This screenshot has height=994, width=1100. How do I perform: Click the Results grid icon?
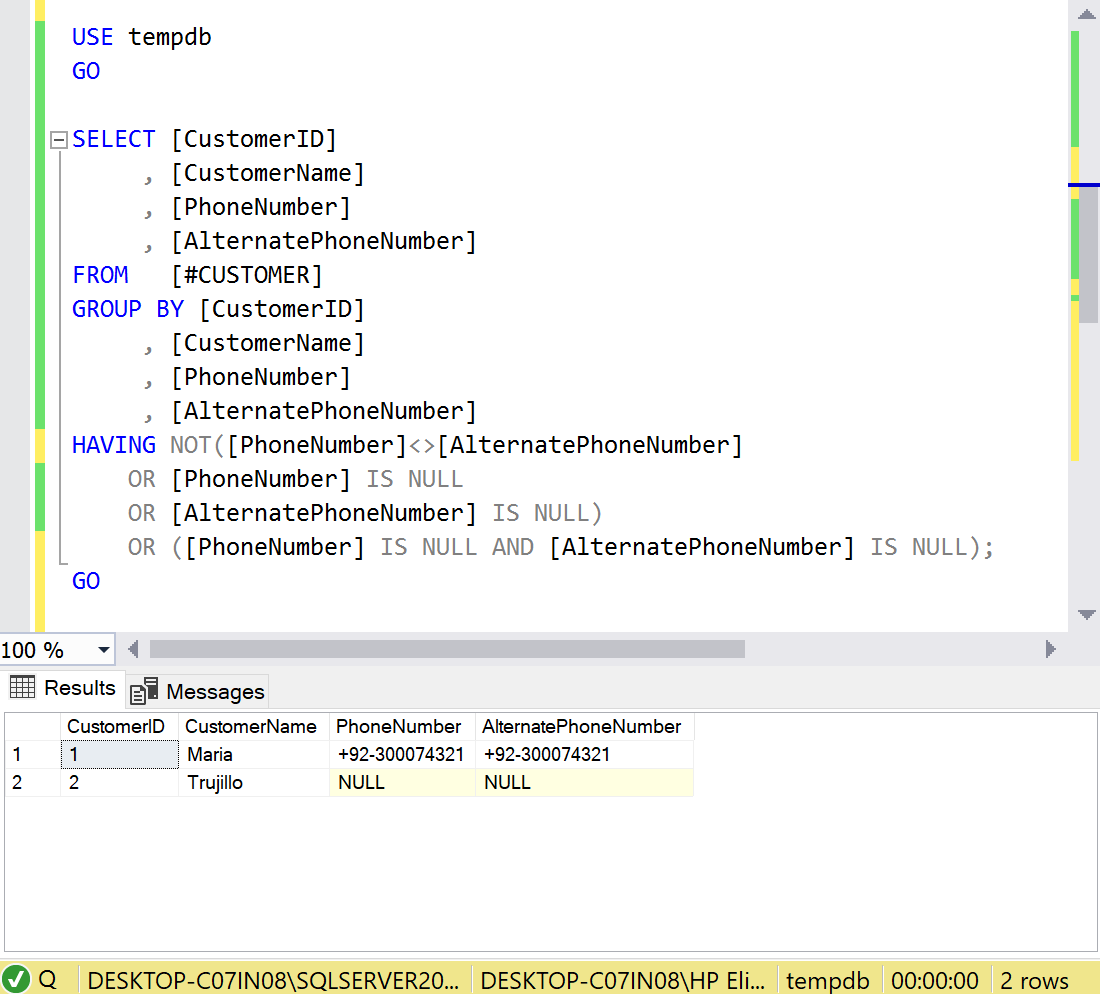[x=22, y=688]
